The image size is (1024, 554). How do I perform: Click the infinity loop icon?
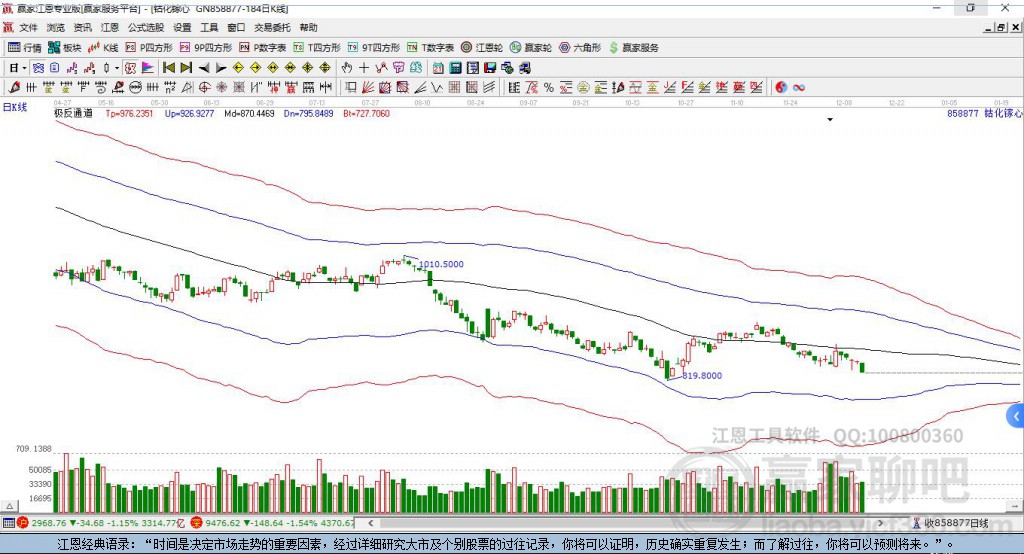point(798,88)
